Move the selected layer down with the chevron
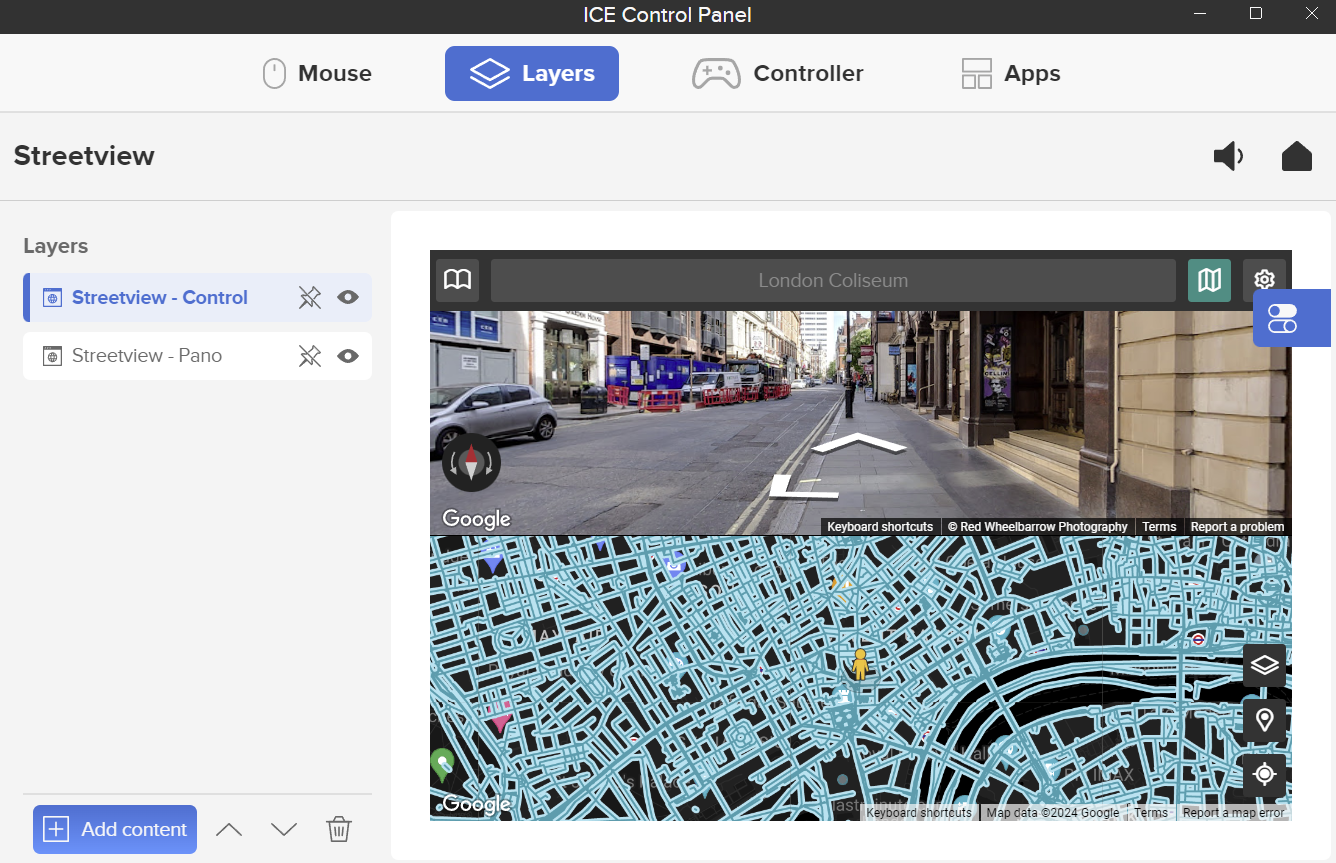Viewport: 1336px width, 863px height. pyautogui.click(x=283, y=829)
